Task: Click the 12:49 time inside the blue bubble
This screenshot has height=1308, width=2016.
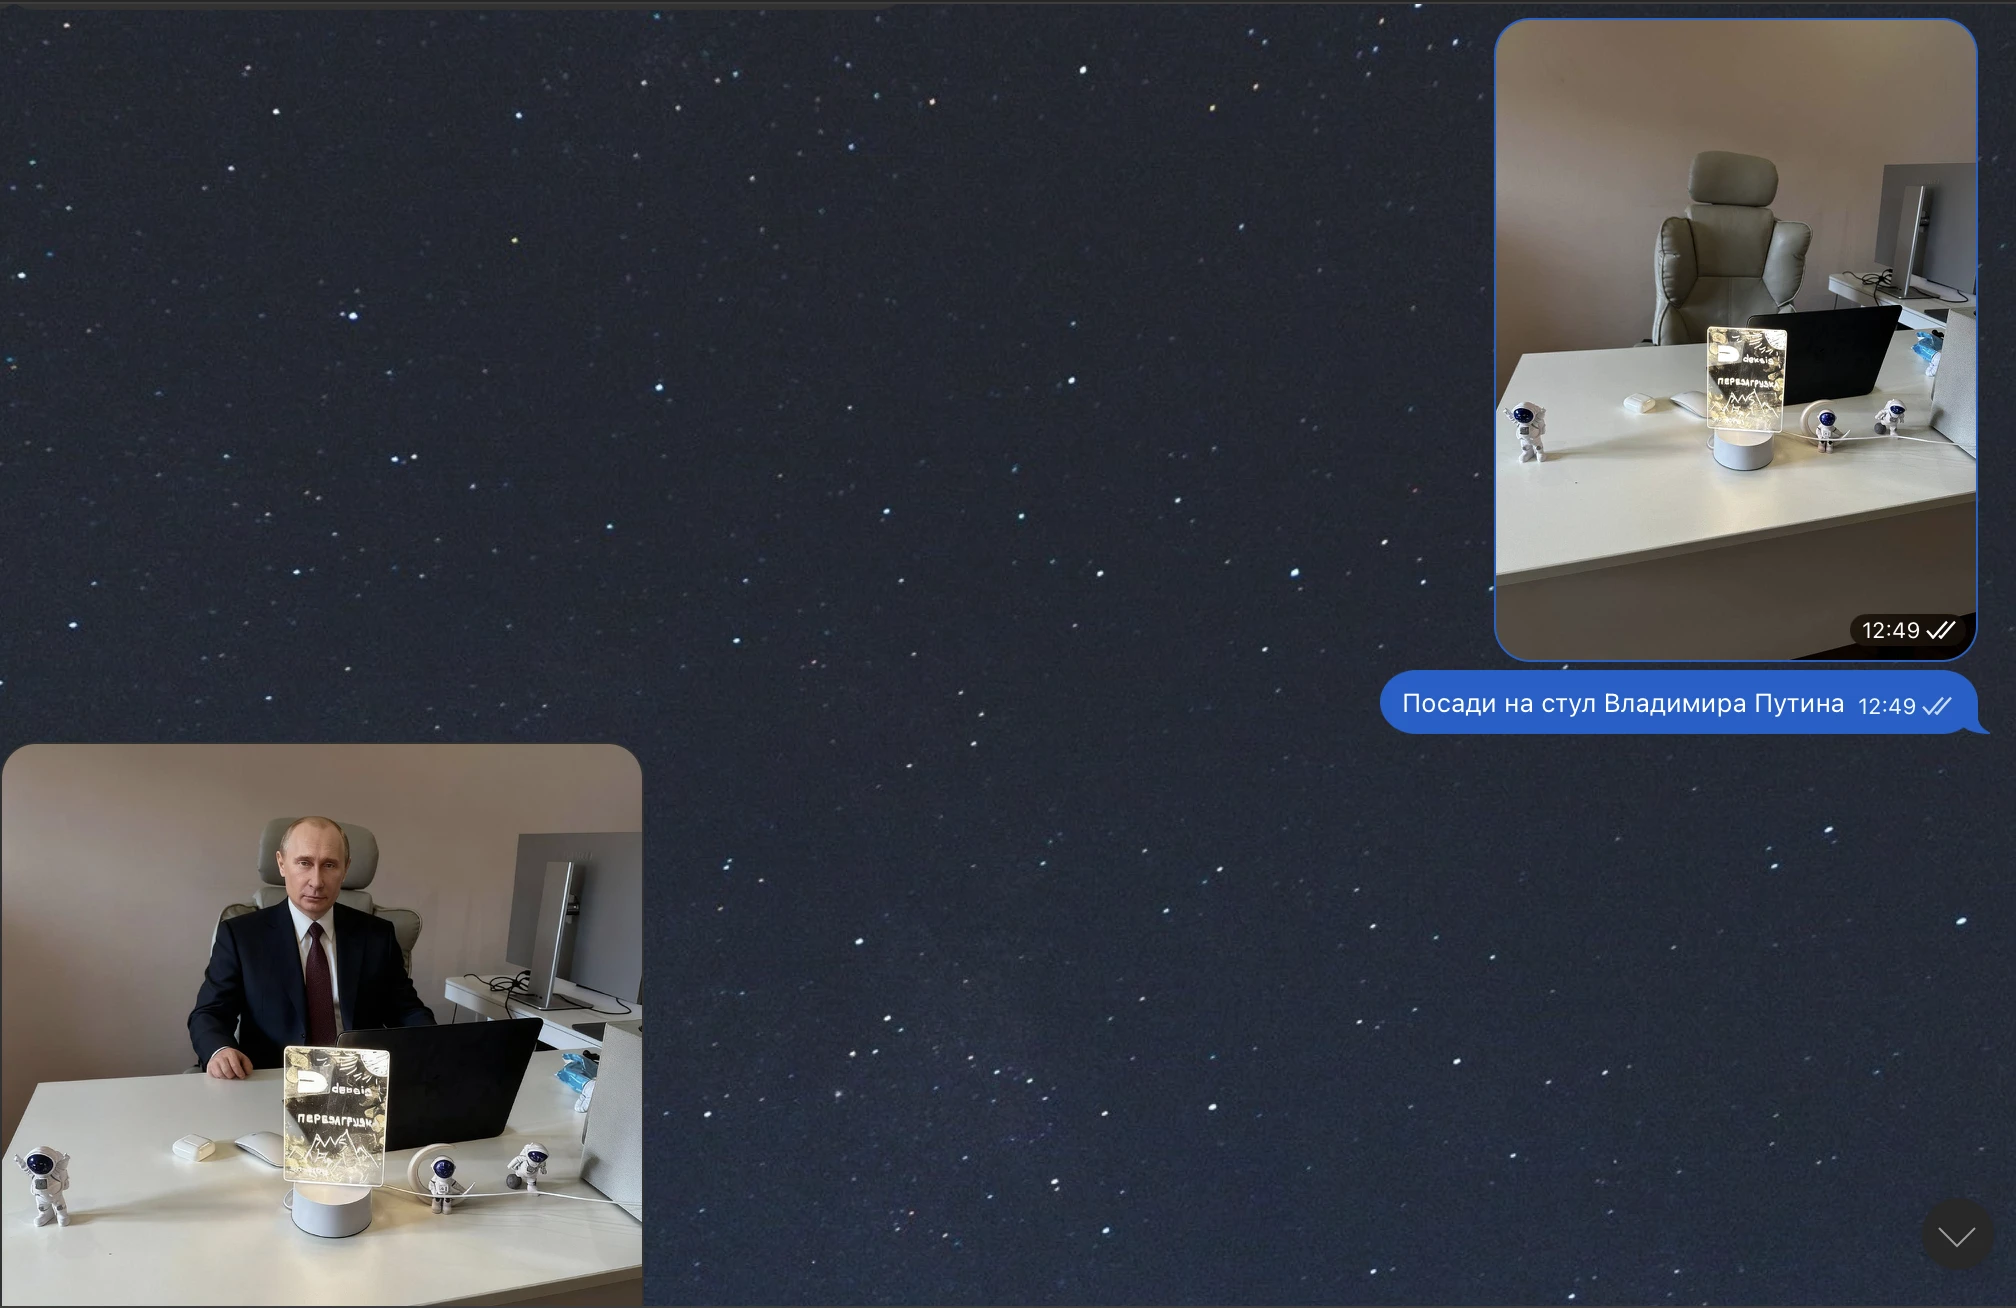Action: click(1886, 706)
